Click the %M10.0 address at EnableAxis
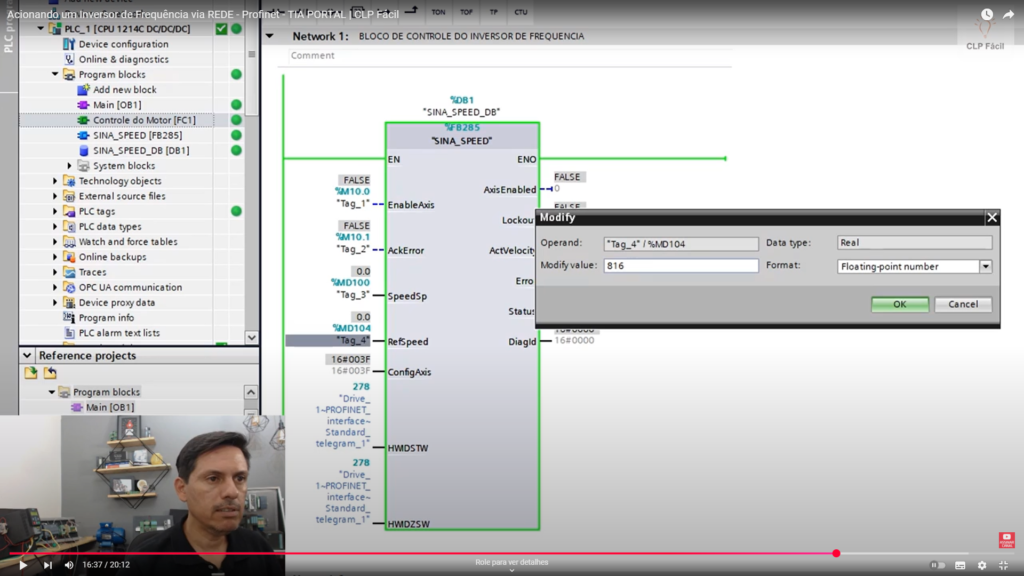Viewport: 1024px width, 576px height. (x=353, y=191)
